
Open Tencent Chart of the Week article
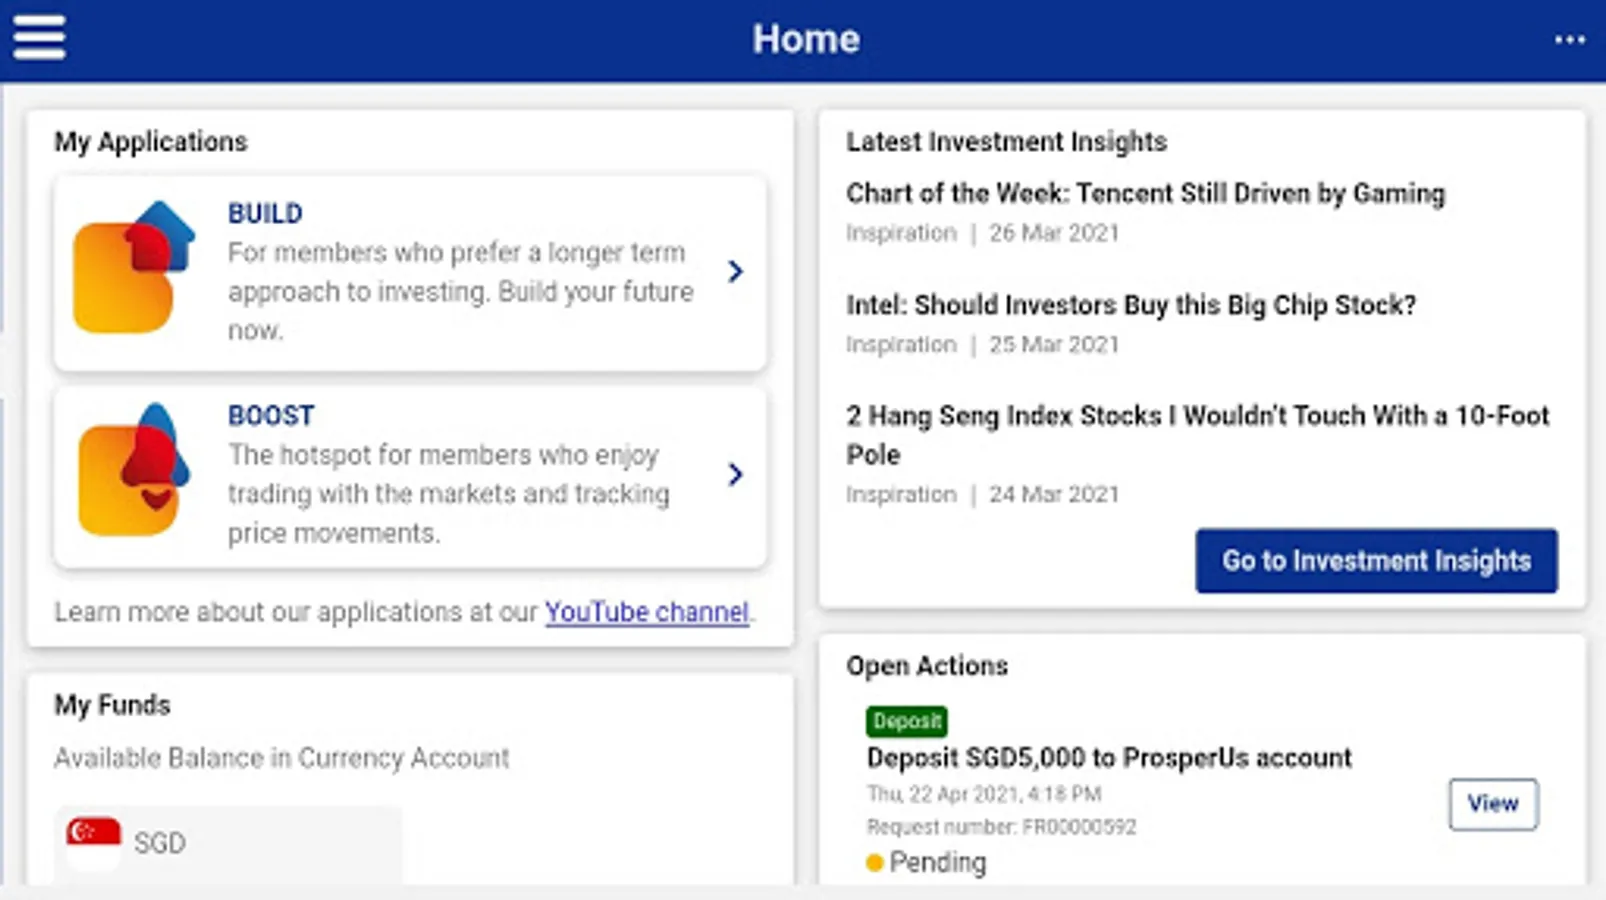(x=1145, y=194)
